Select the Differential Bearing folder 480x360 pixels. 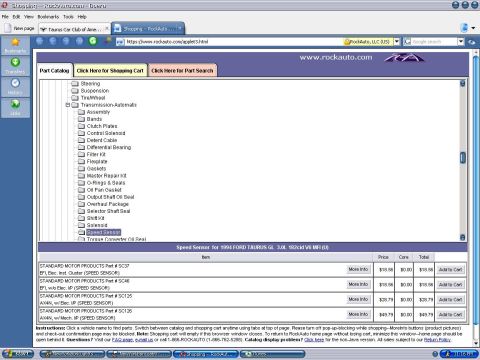coord(109,147)
